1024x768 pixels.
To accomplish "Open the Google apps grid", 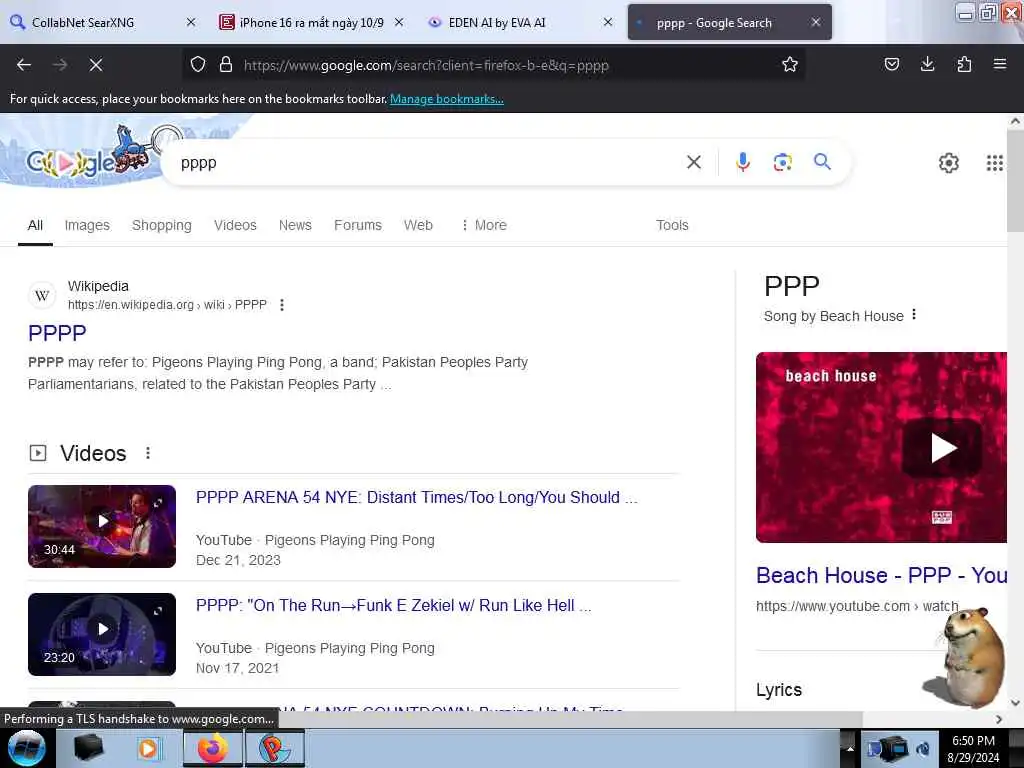I will (994, 163).
